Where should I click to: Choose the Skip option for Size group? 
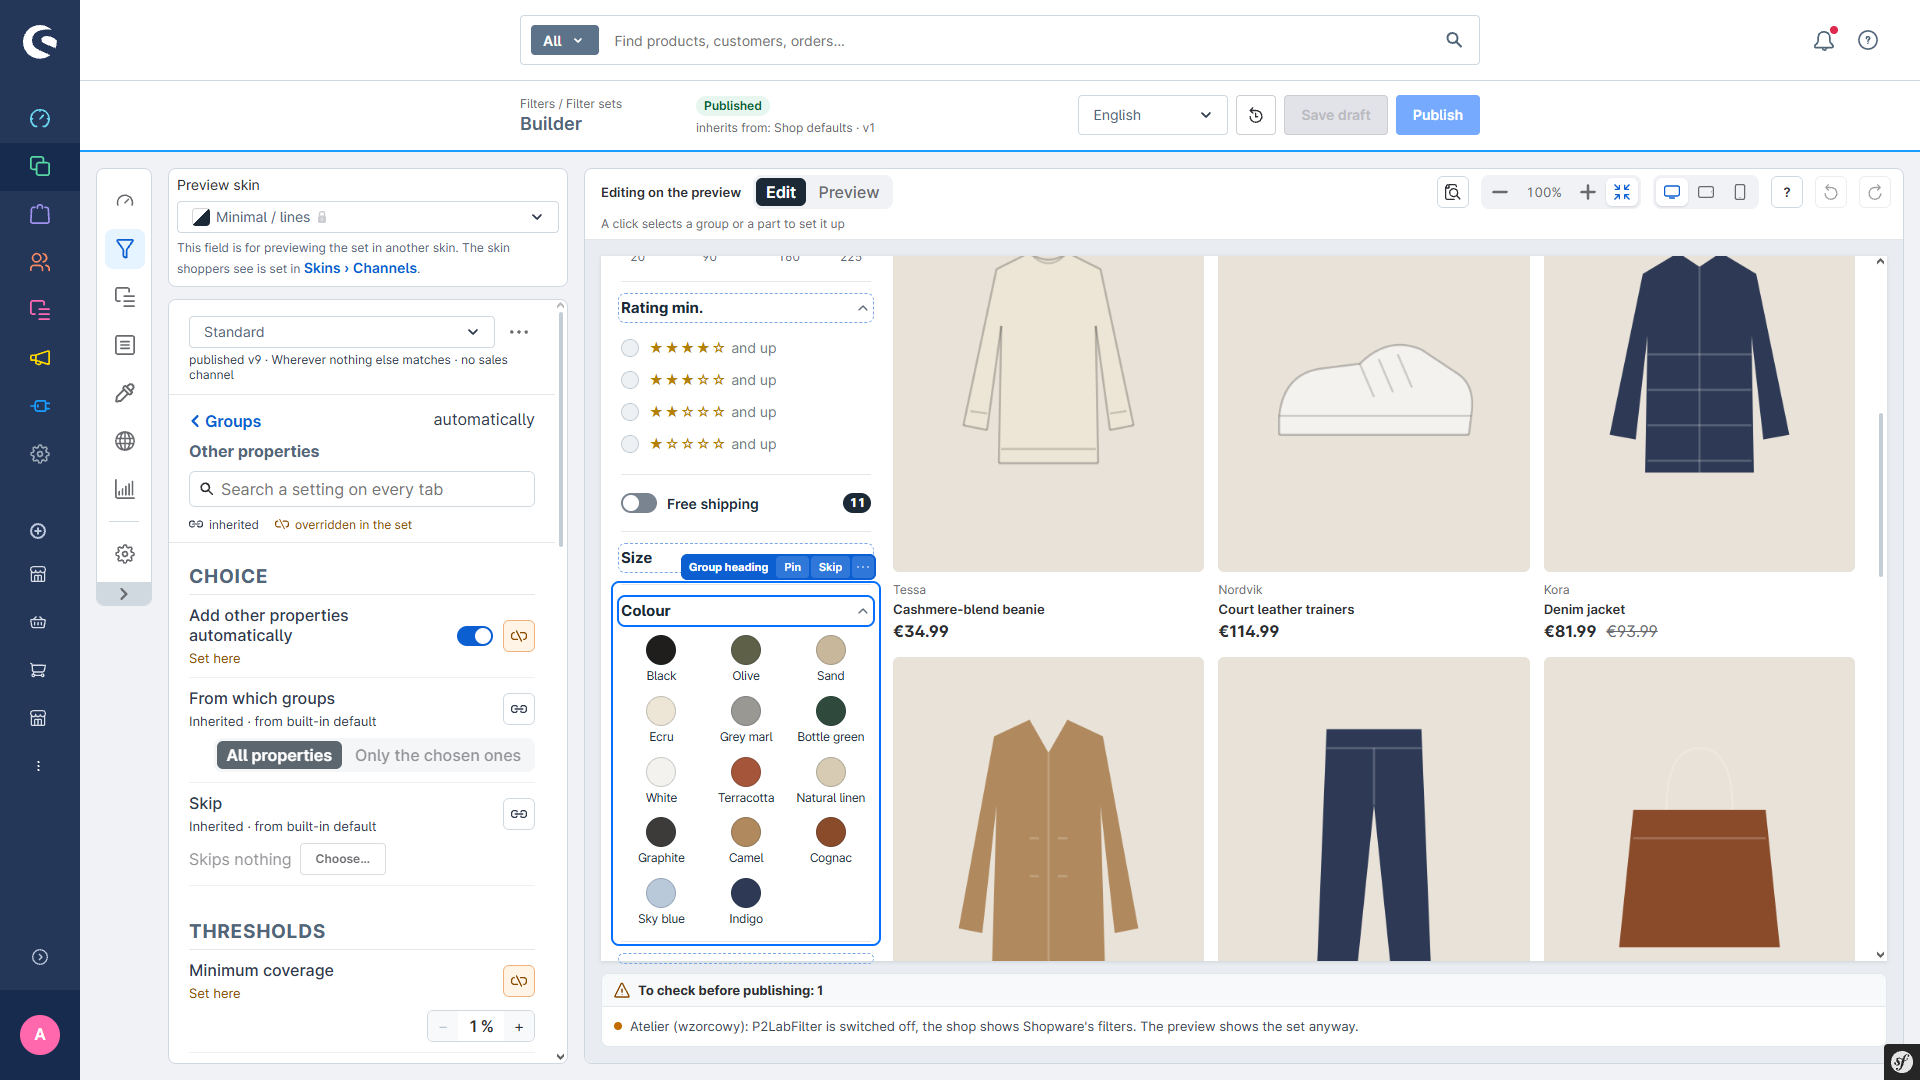(x=830, y=567)
